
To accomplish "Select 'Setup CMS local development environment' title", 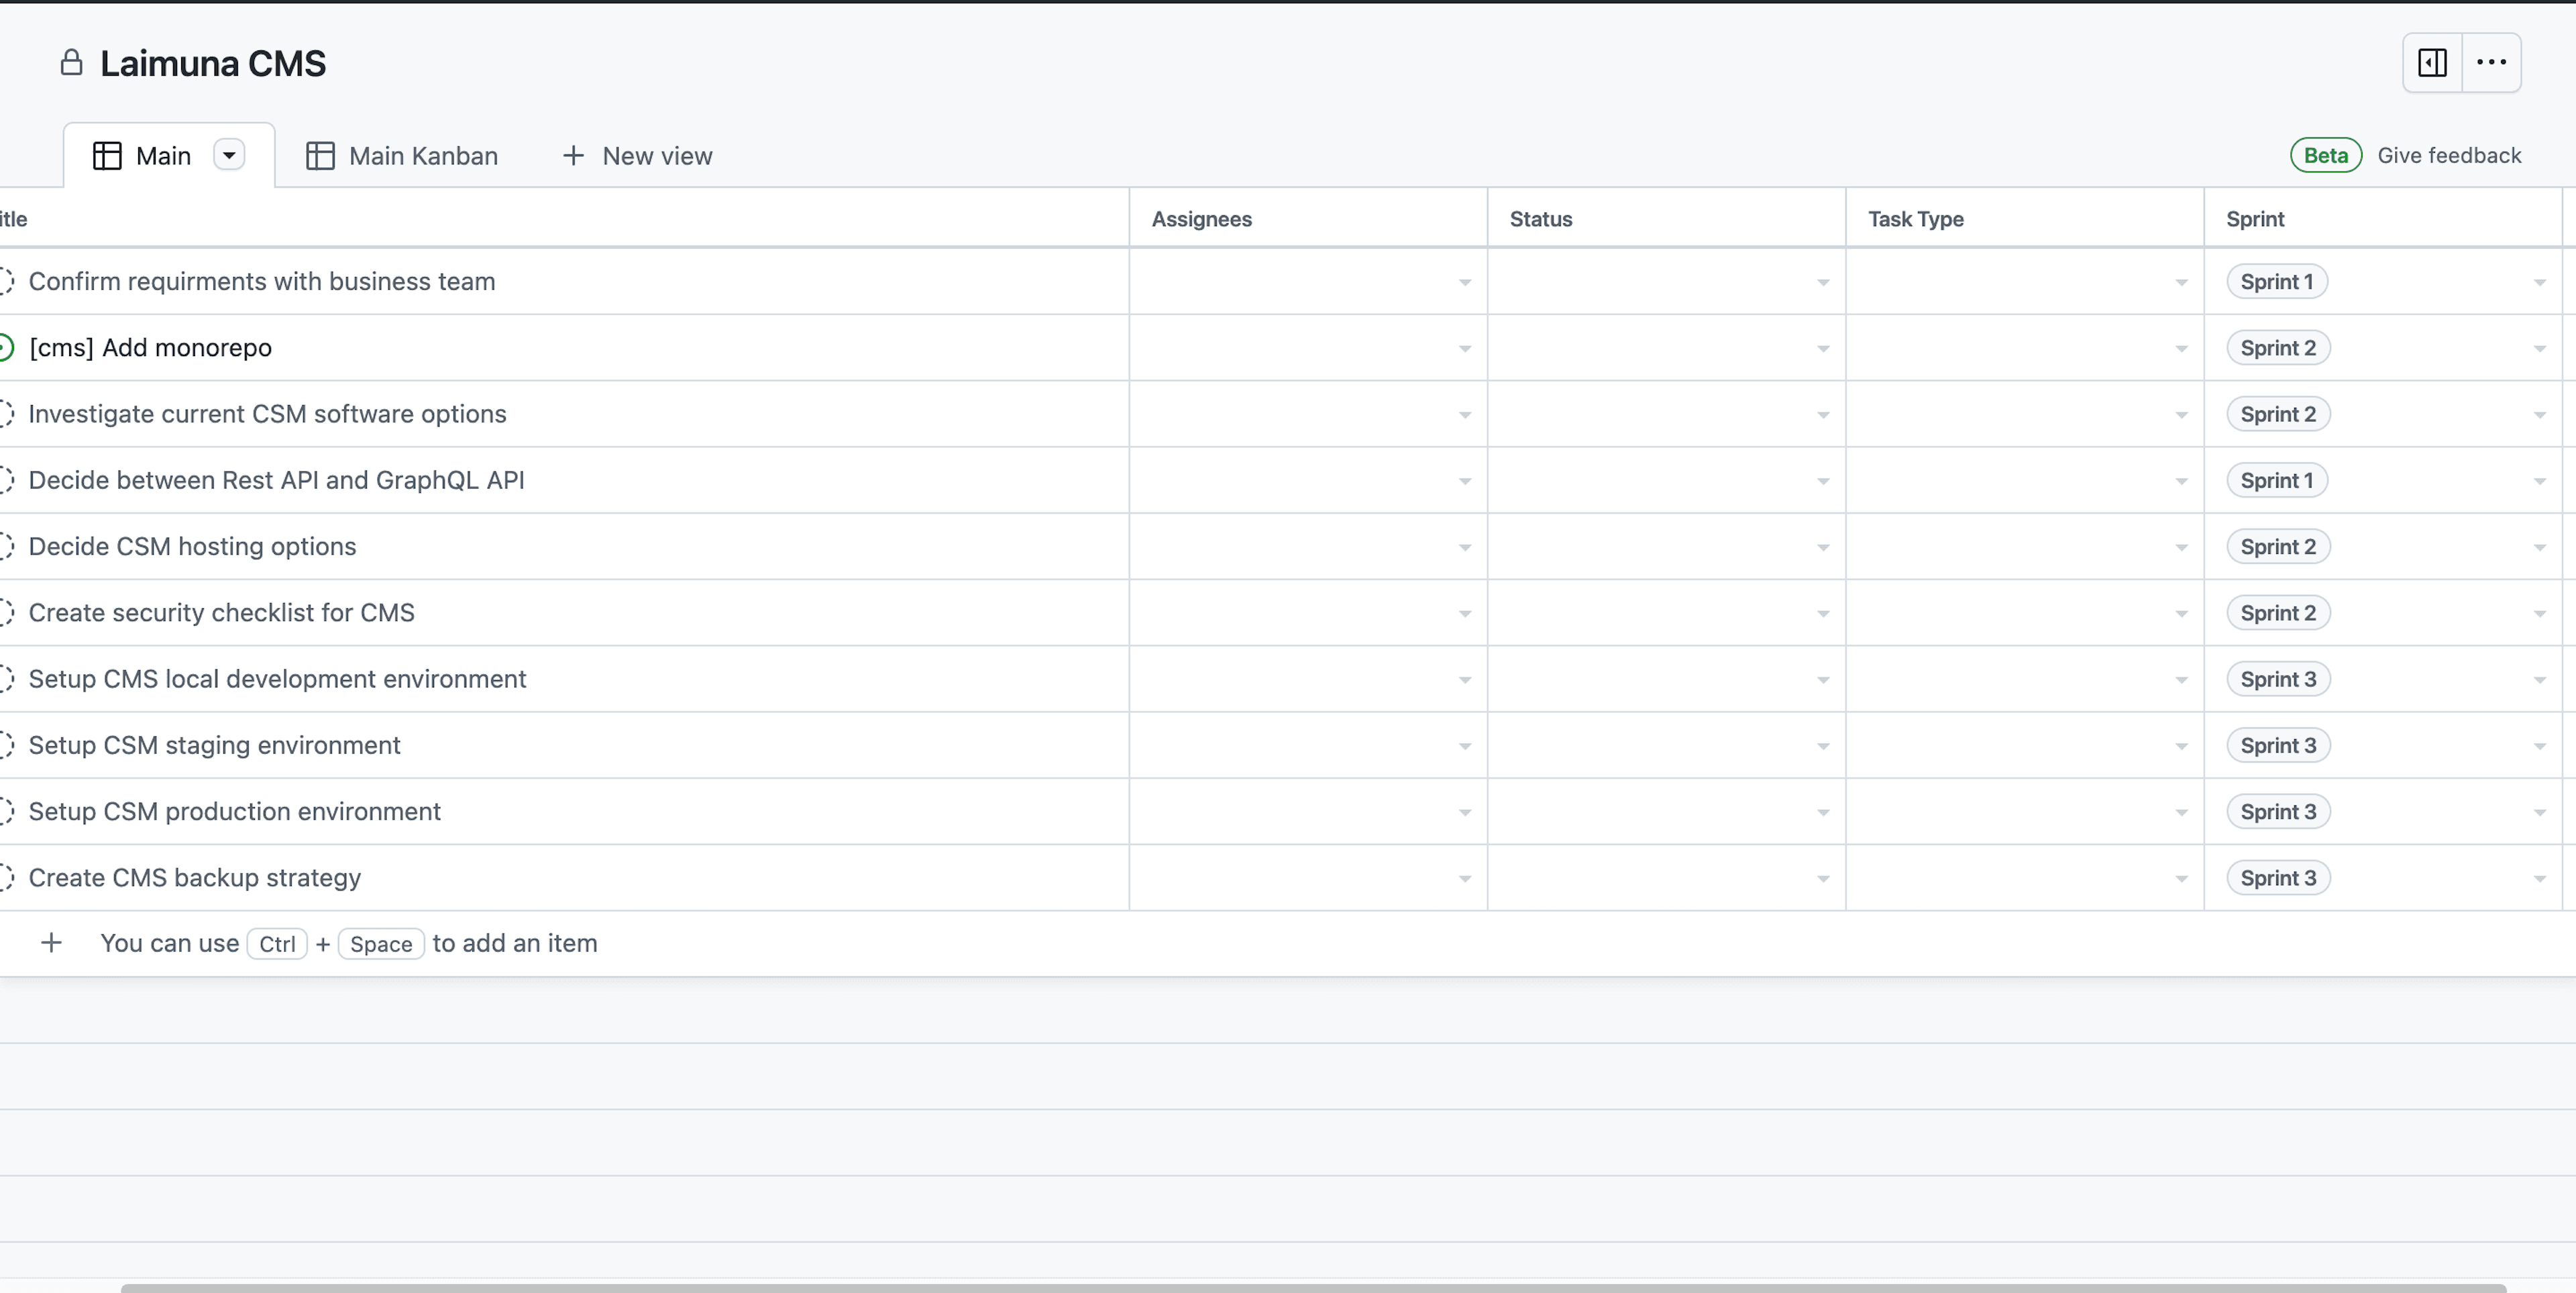I will click(x=278, y=679).
